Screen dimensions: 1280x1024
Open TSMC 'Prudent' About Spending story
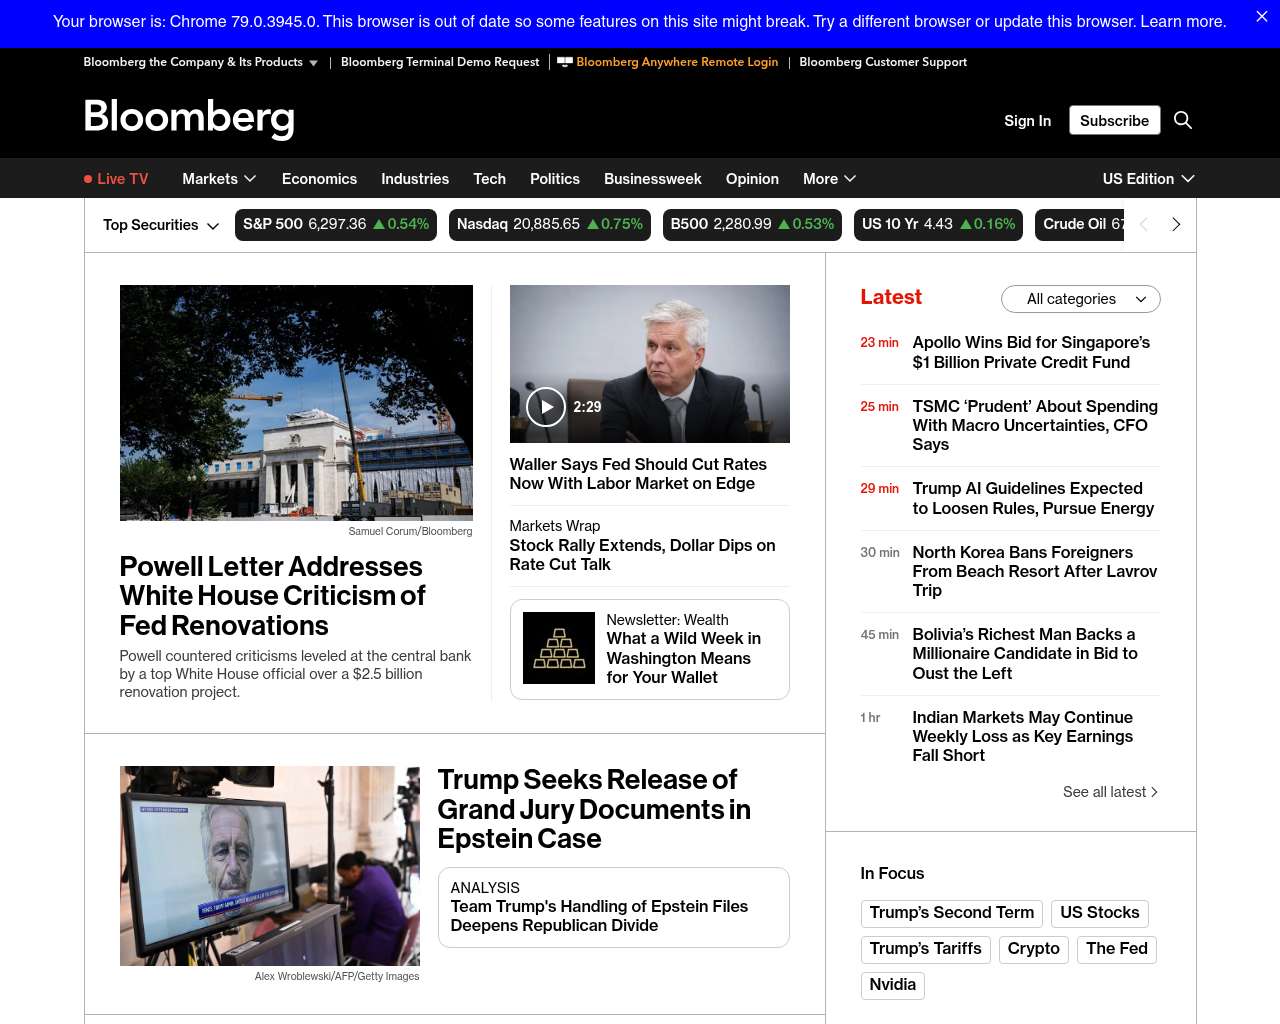1035,425
